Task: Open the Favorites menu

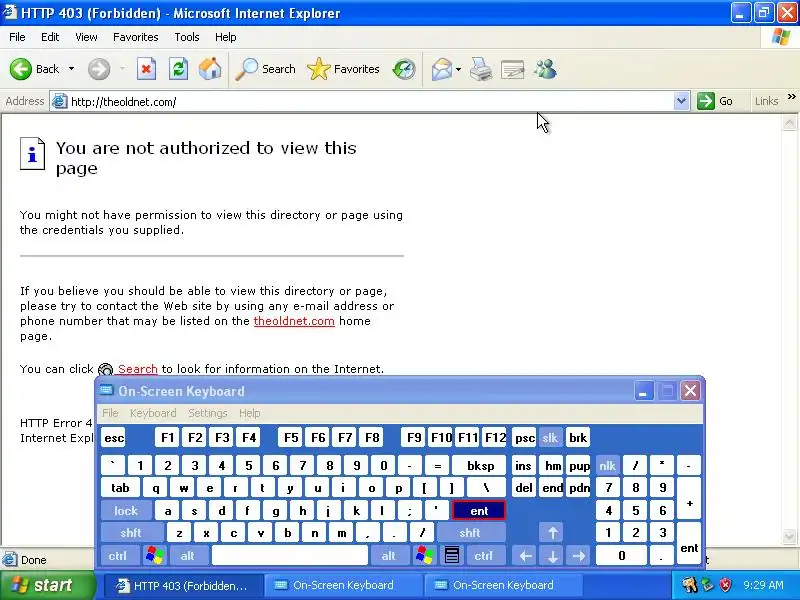Action: [x=136, y=37]
